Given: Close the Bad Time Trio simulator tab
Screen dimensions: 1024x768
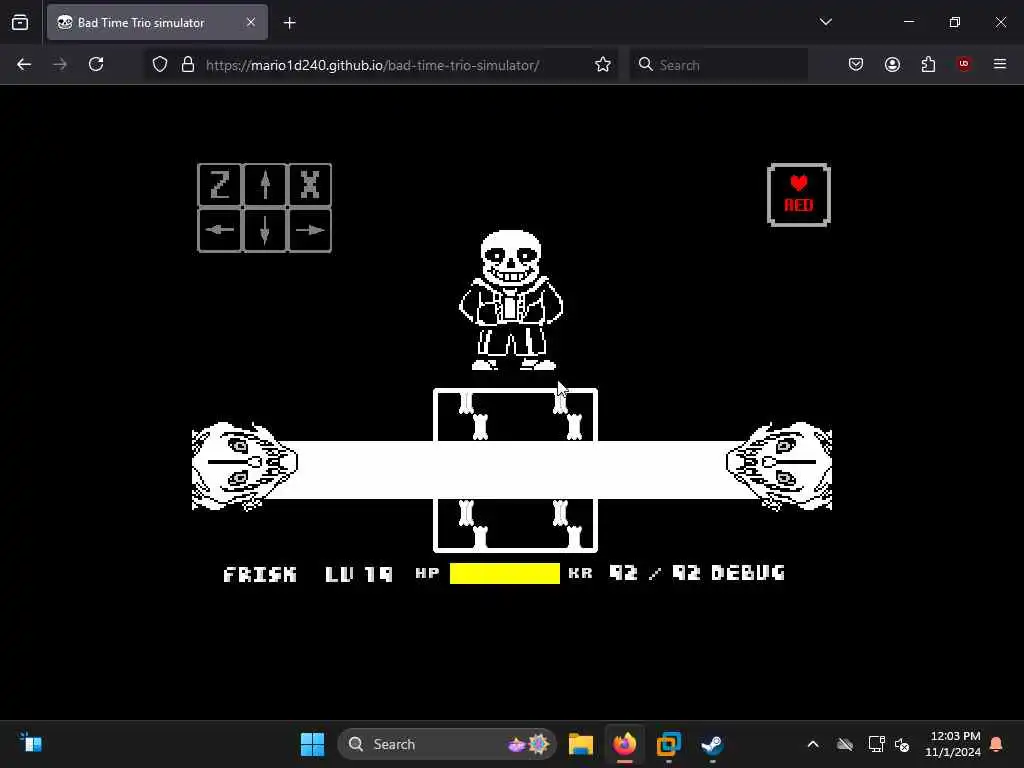Looking at the screenshot, I should pos(251,22).
